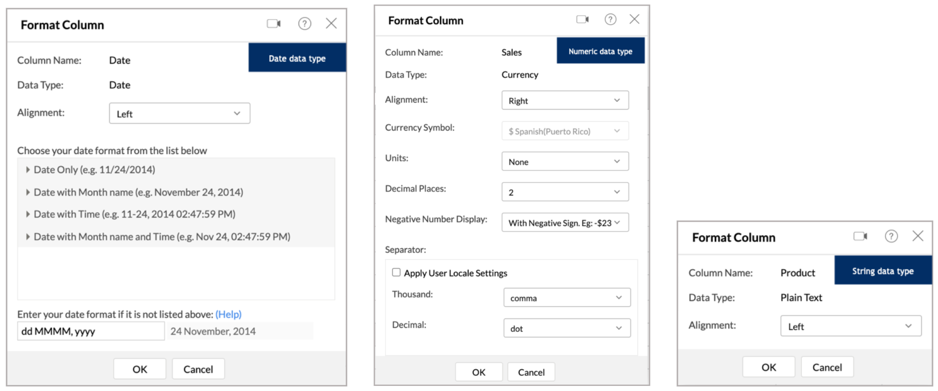The width and height of the screenshot is (938, 391).
Task: Close the Product Format Column dialog
Action: point(918,236)
